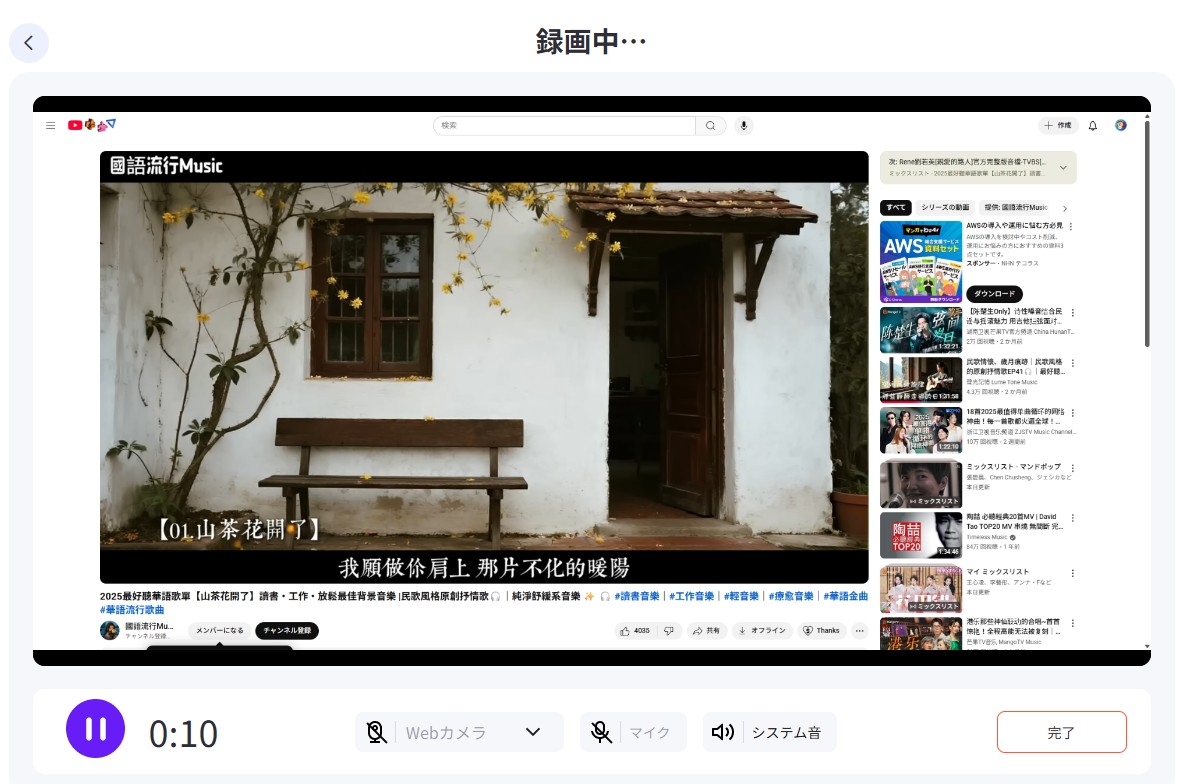Focus the YouTube search field

tap(564, 126)
